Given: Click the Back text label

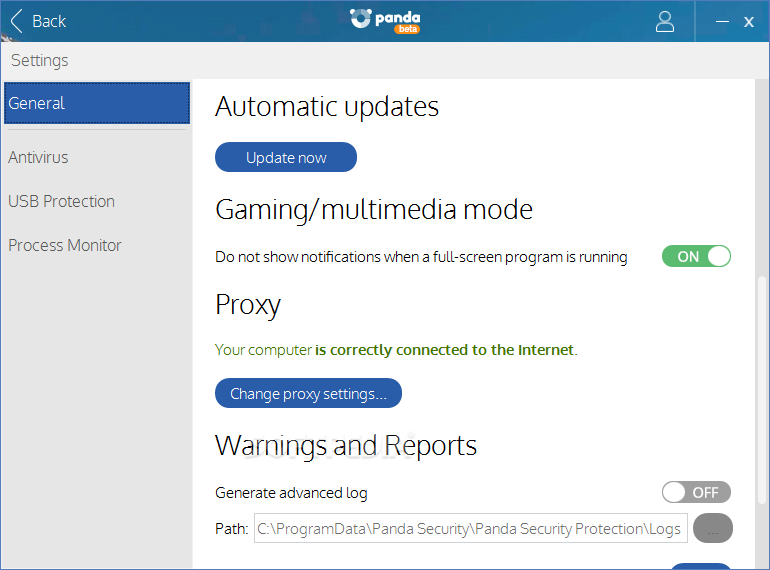Looking at the screenshot, I should pyautogui.click(x=49, y=21).
